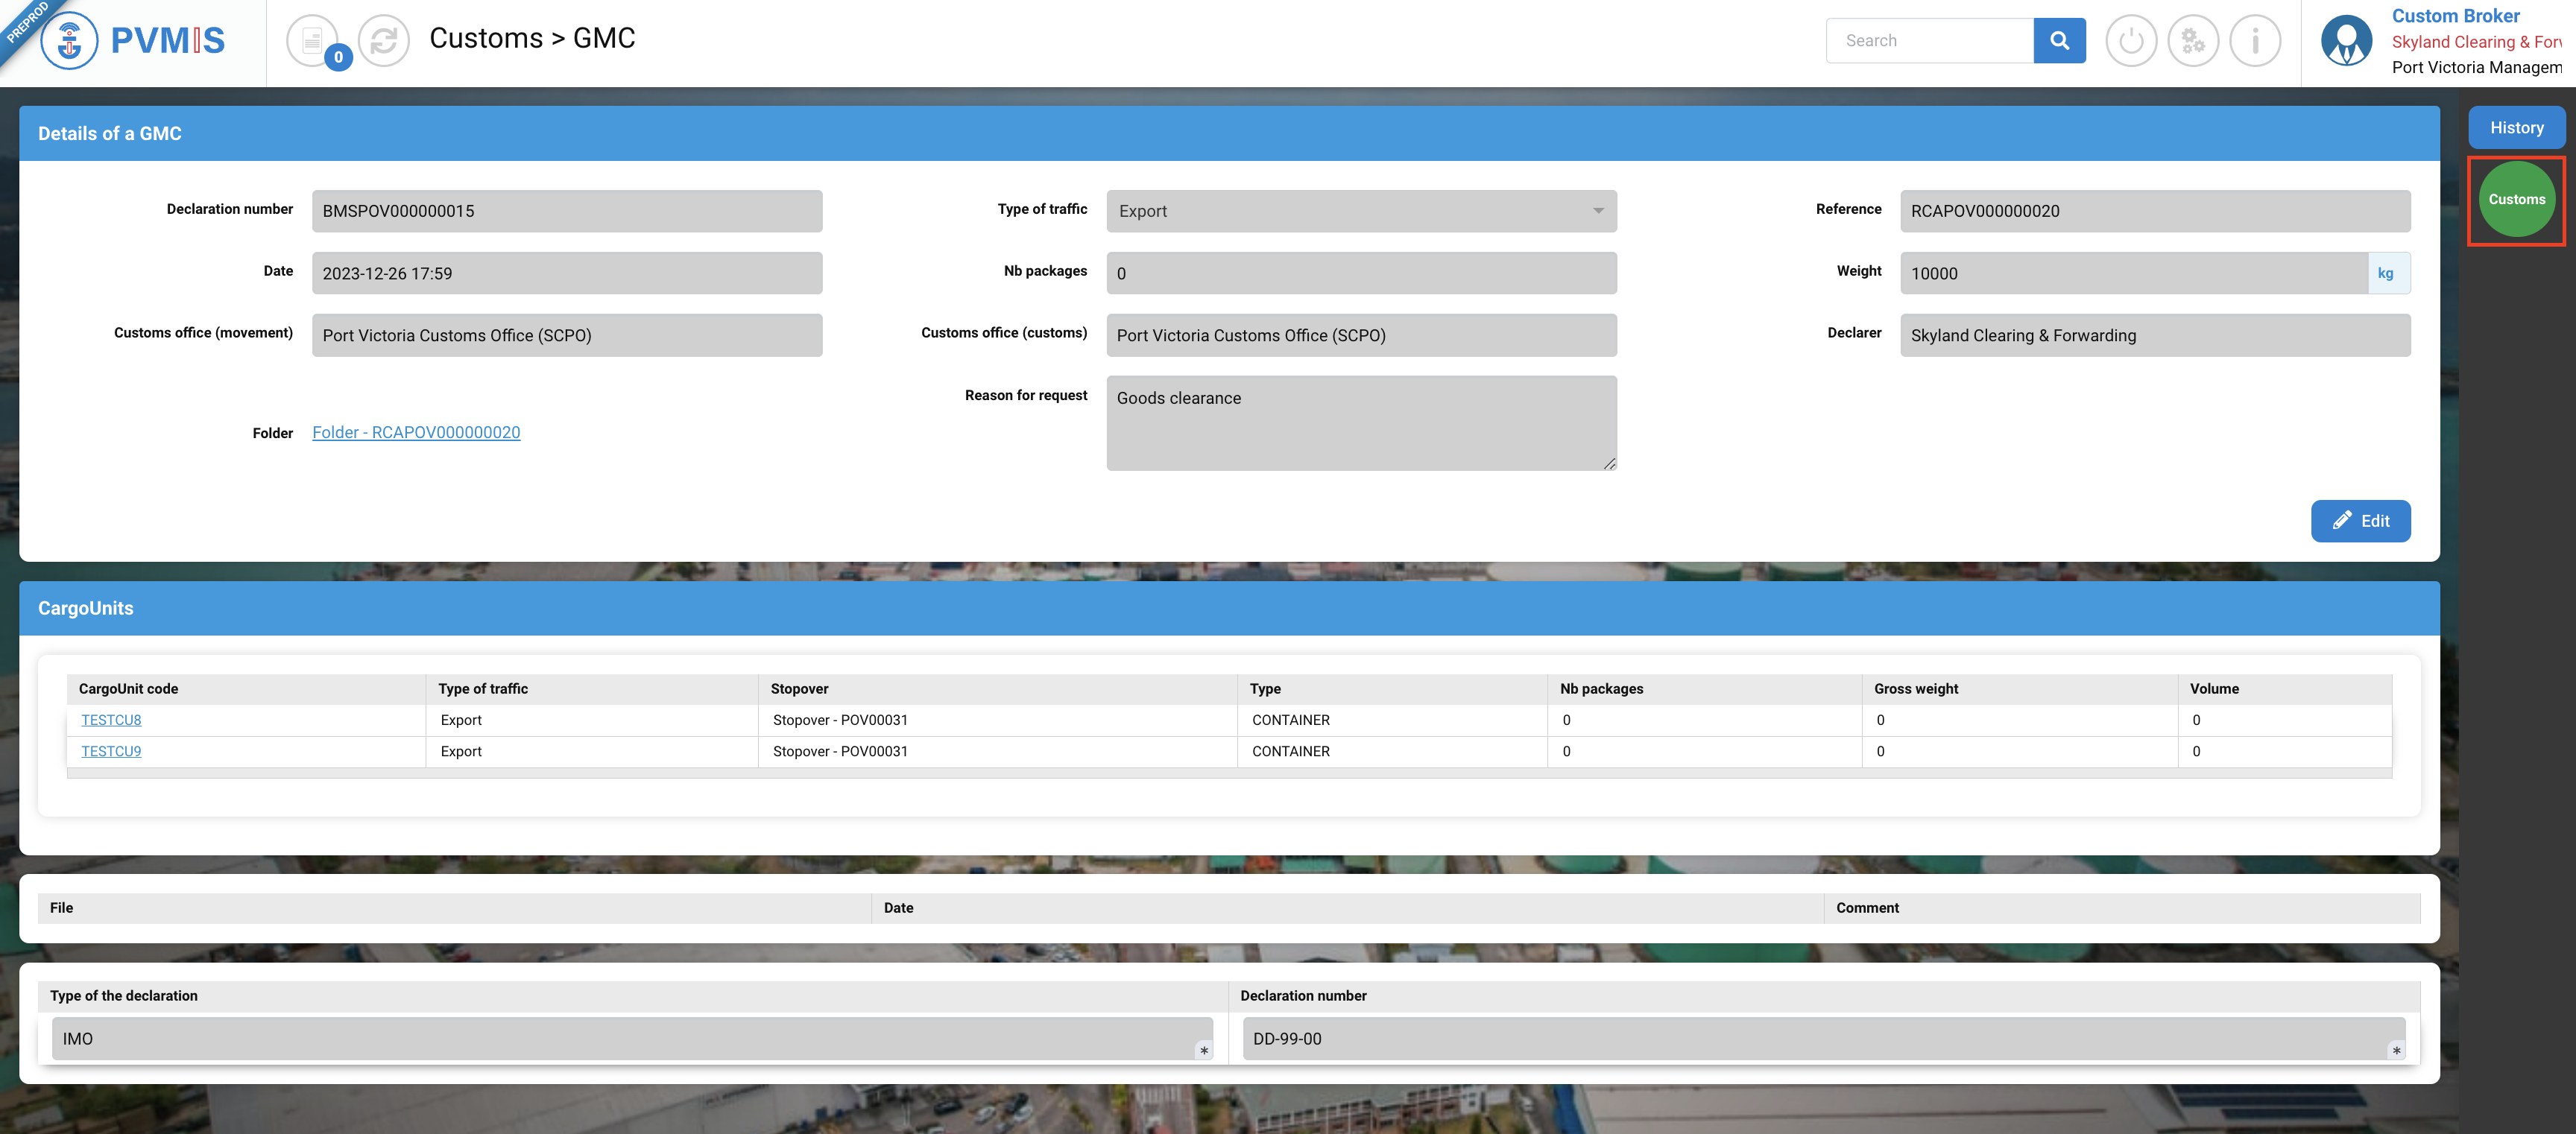
Task: Click the user profile avatar
Action: 2346,41
